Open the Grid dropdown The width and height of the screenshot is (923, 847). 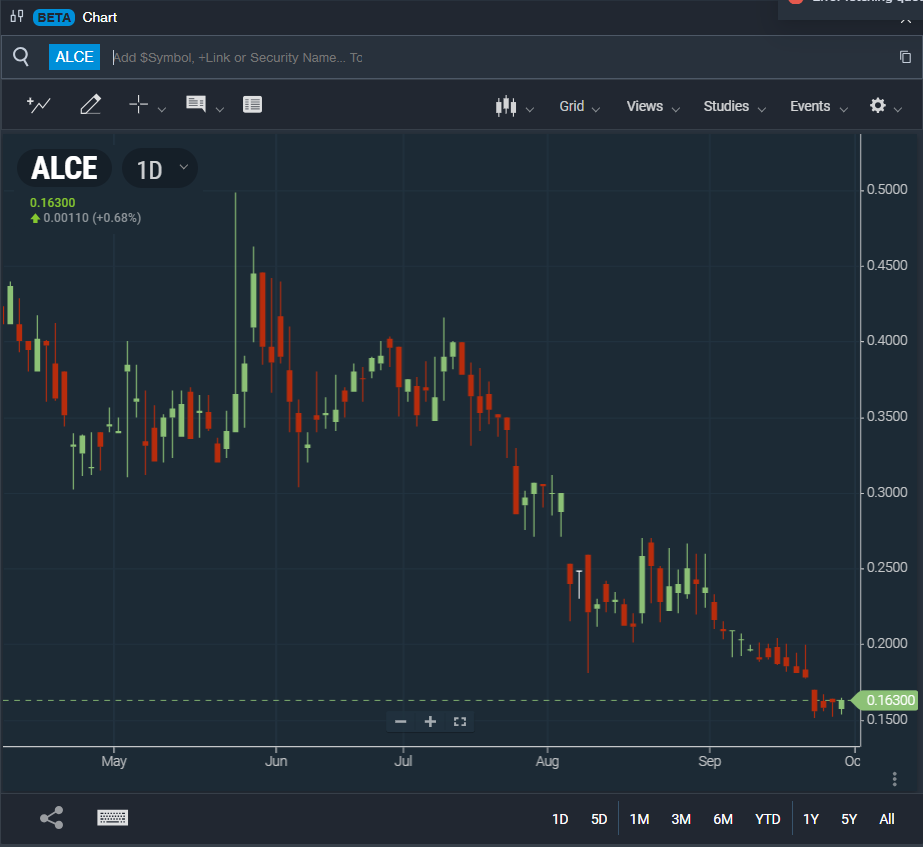coord(579,107)
